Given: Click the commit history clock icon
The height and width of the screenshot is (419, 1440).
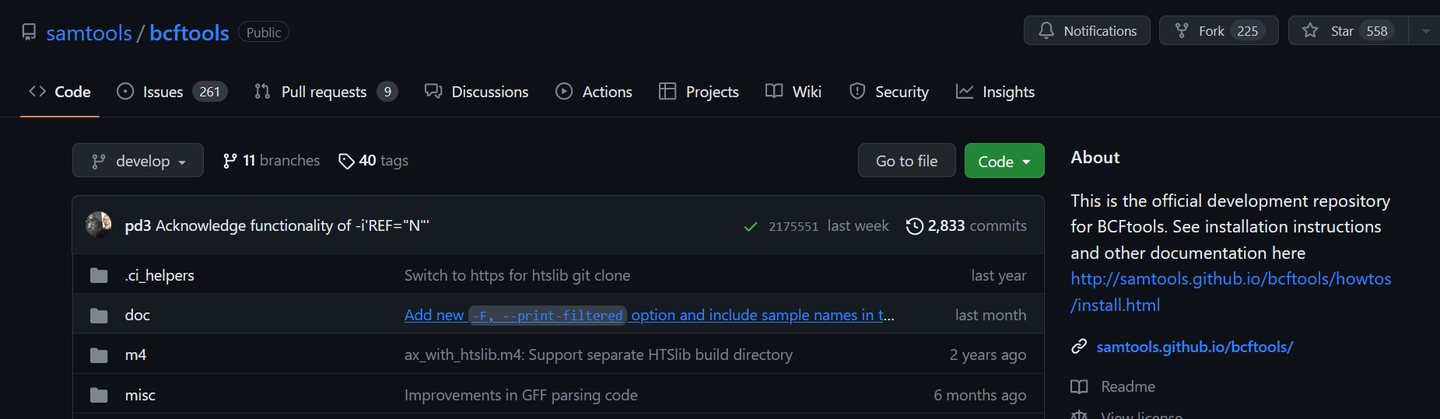Looking at the screenshot, I should pyautogui.click(x=914, y=226).
